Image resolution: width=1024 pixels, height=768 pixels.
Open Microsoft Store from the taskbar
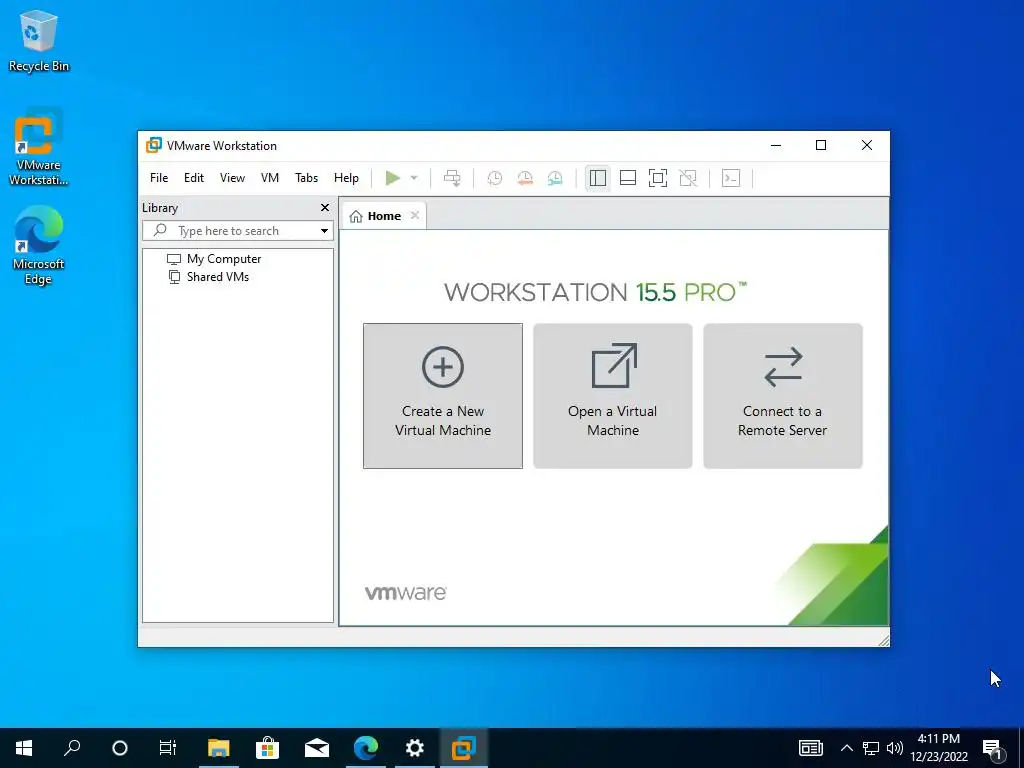coord(267,748)
